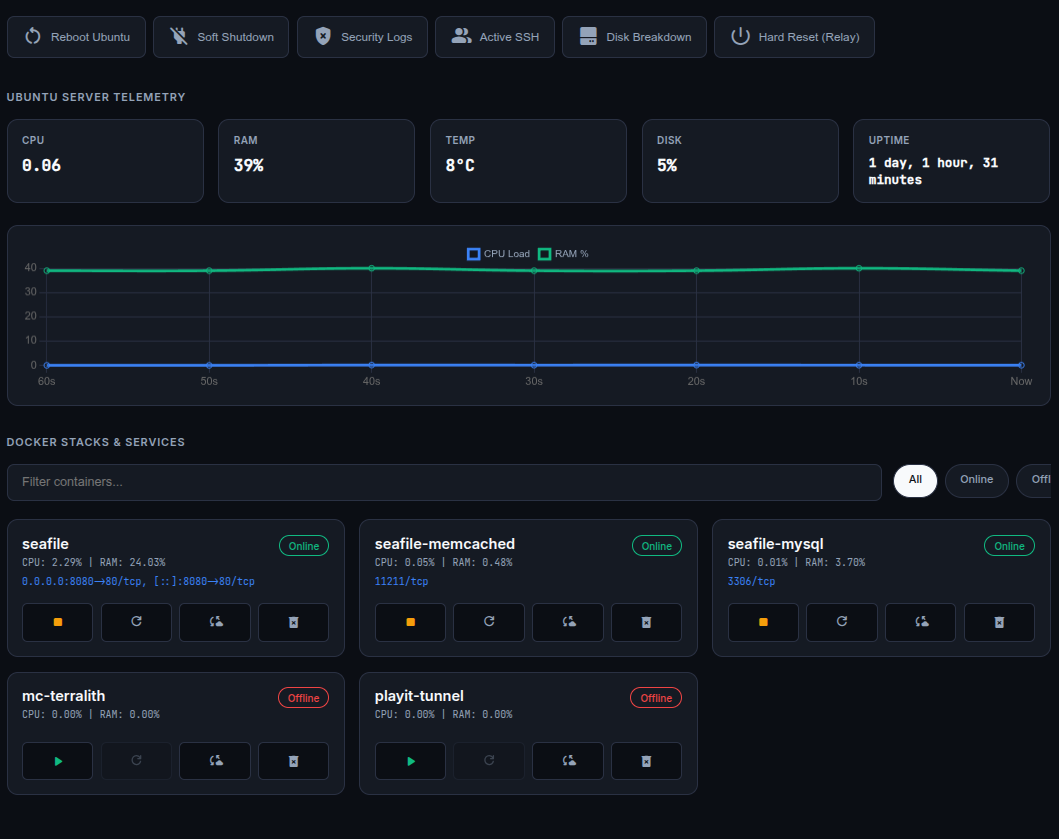Filter to Online containers only
Viewport: 1059px width, 839px height.
(x=976, y=480)
